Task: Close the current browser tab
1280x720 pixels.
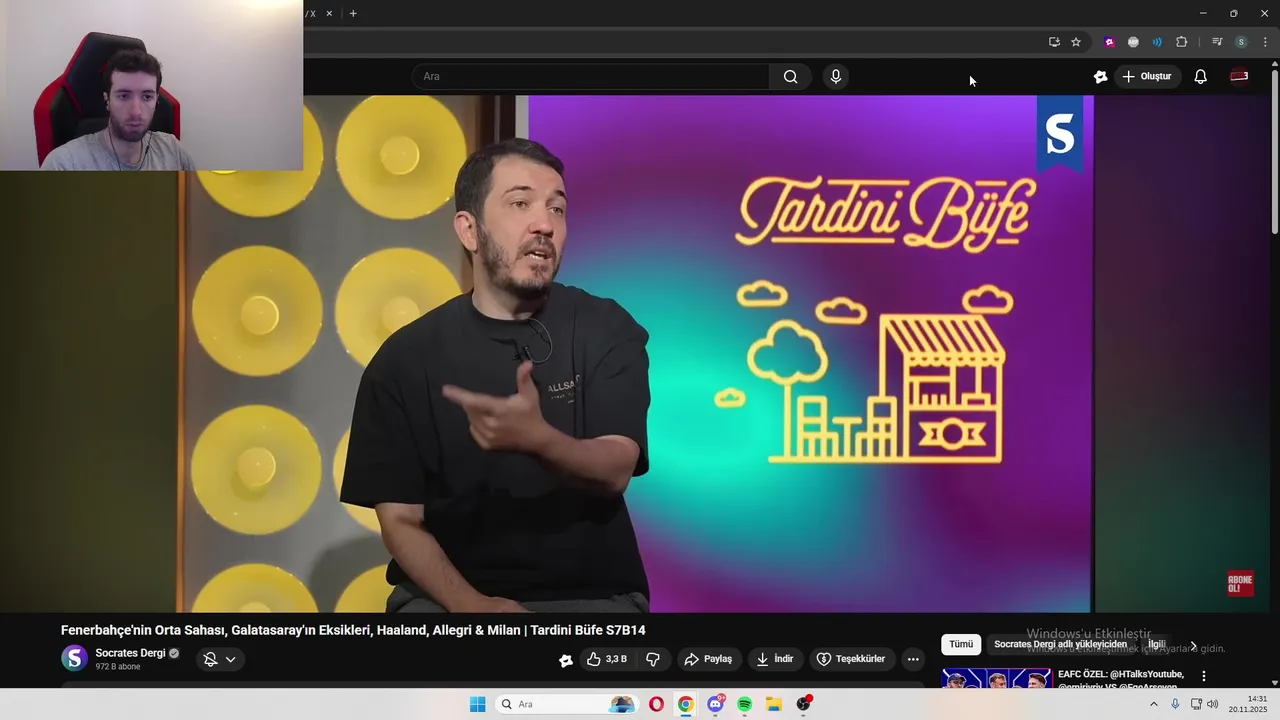Action: pos(329,14)
